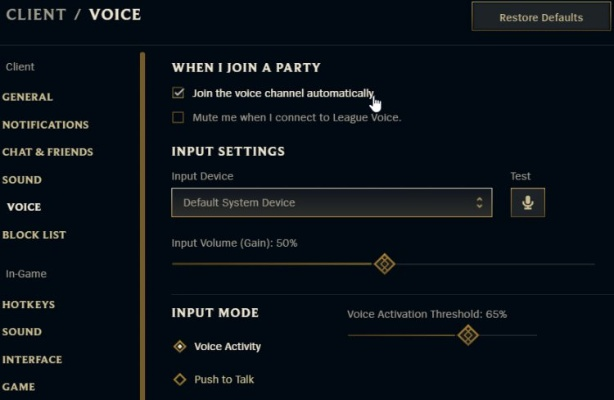Screen dimensions: 614x400
Task: Uncheck Join the voice channel automatically
Action: pyautogui.click(x=179, y=93)
